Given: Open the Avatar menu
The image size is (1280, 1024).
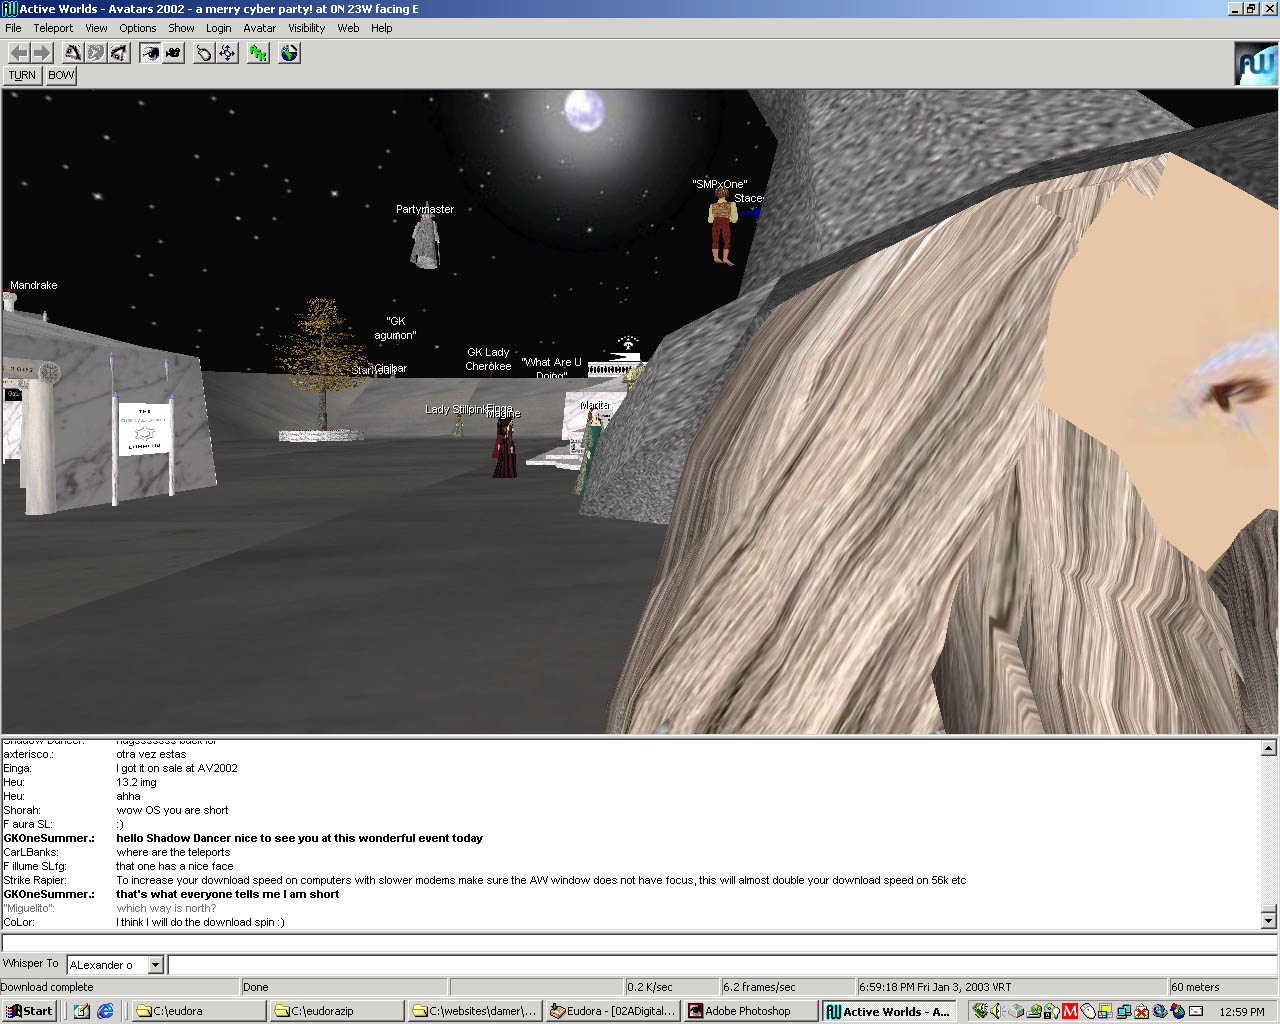Looking at the screenshot, I should [x=259, y=28].
